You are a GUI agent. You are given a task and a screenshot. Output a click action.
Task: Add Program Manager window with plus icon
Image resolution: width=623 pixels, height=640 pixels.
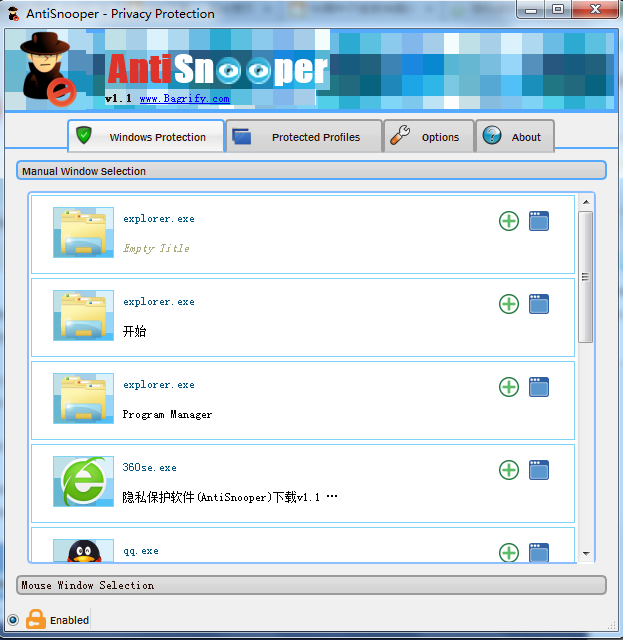509,387
